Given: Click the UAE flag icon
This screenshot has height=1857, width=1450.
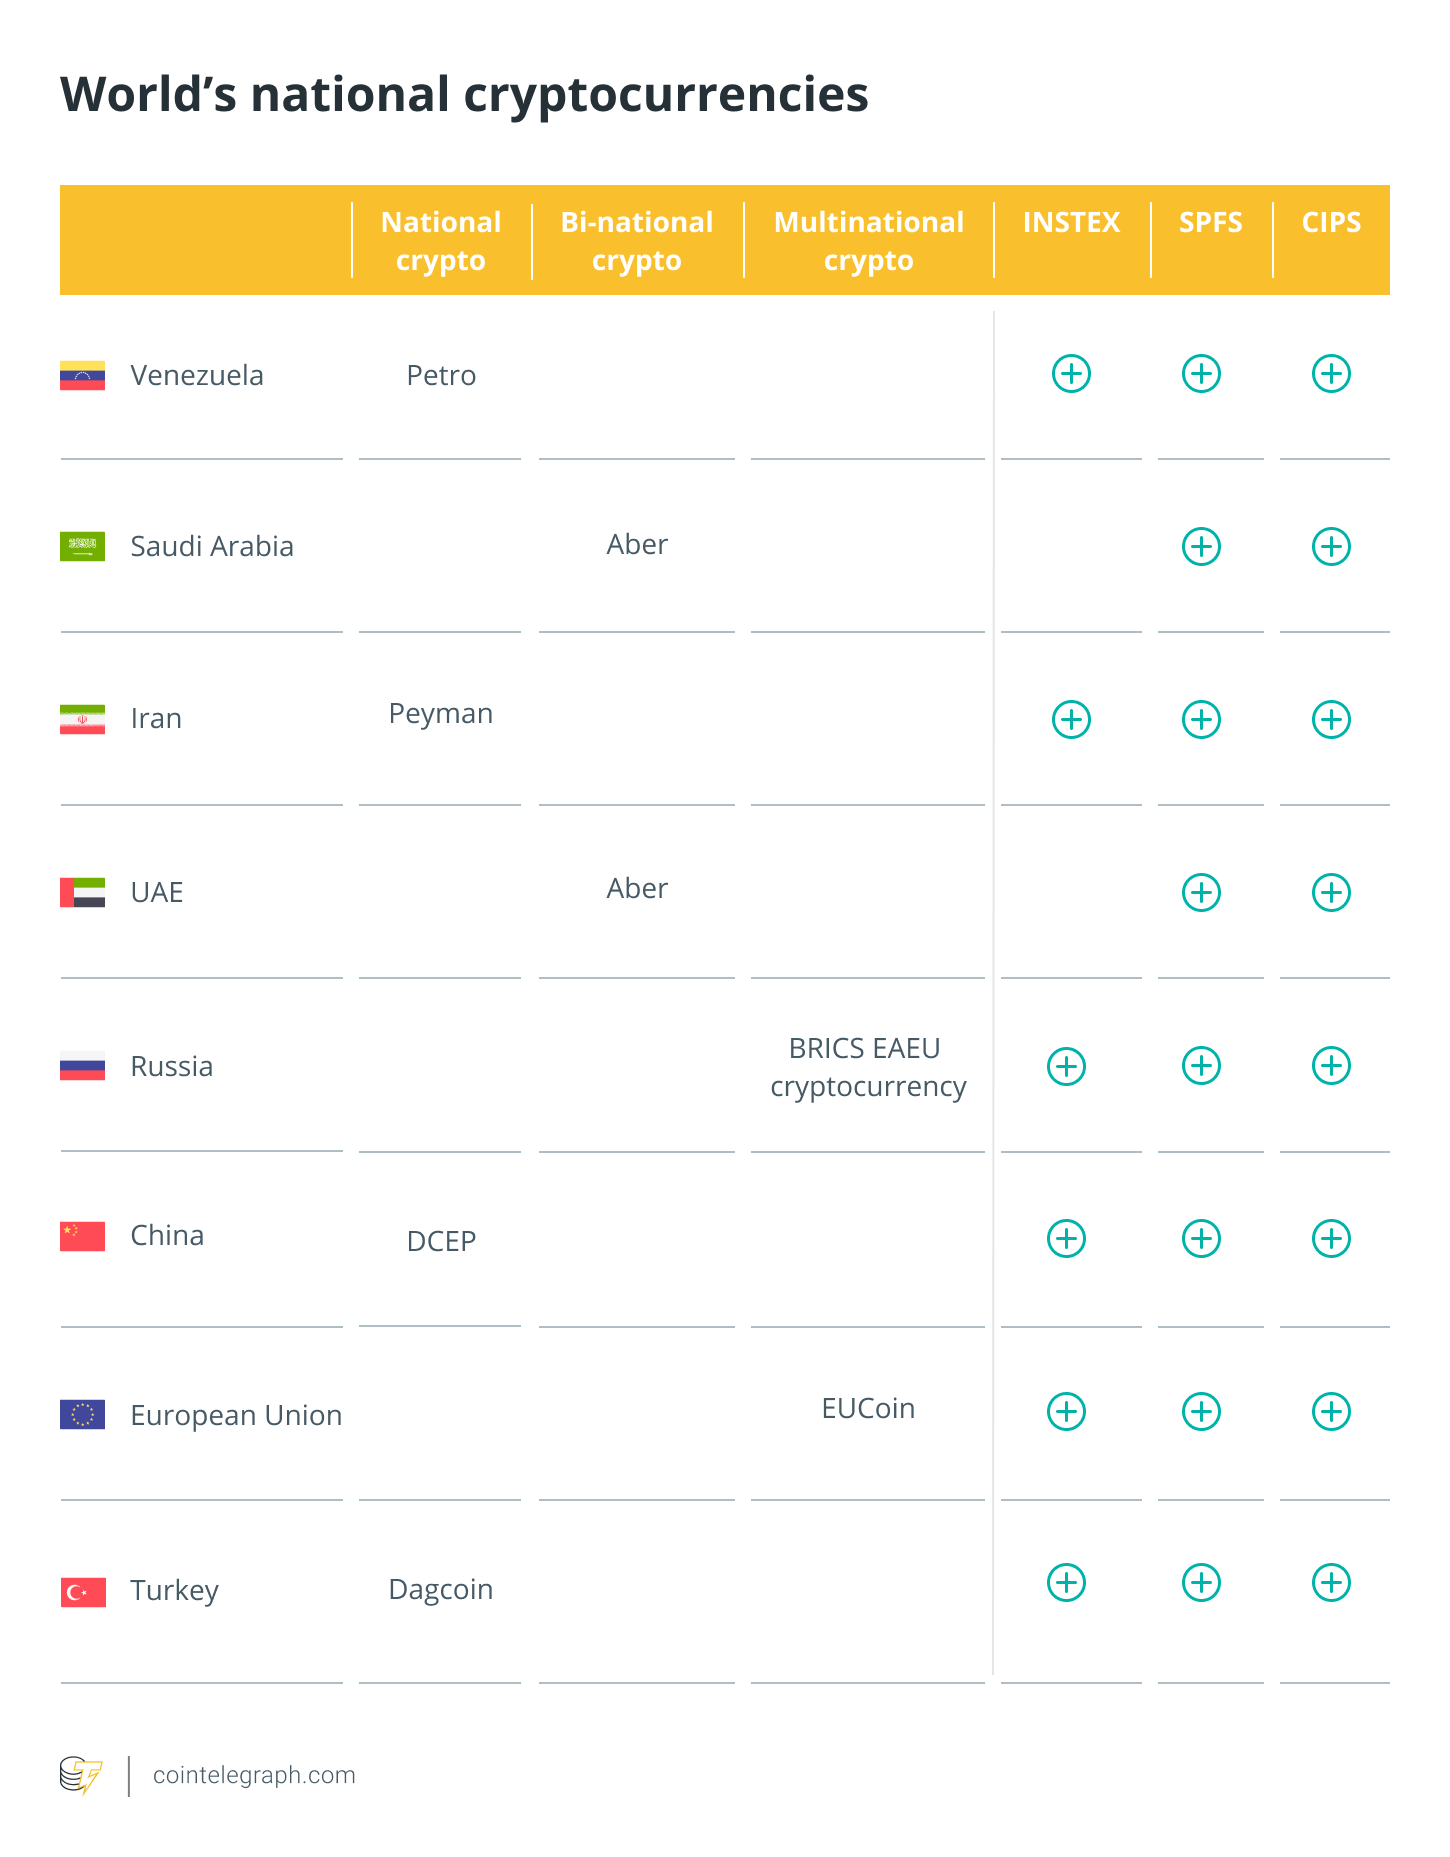Looking at the screenshot, I should (82, 892).
